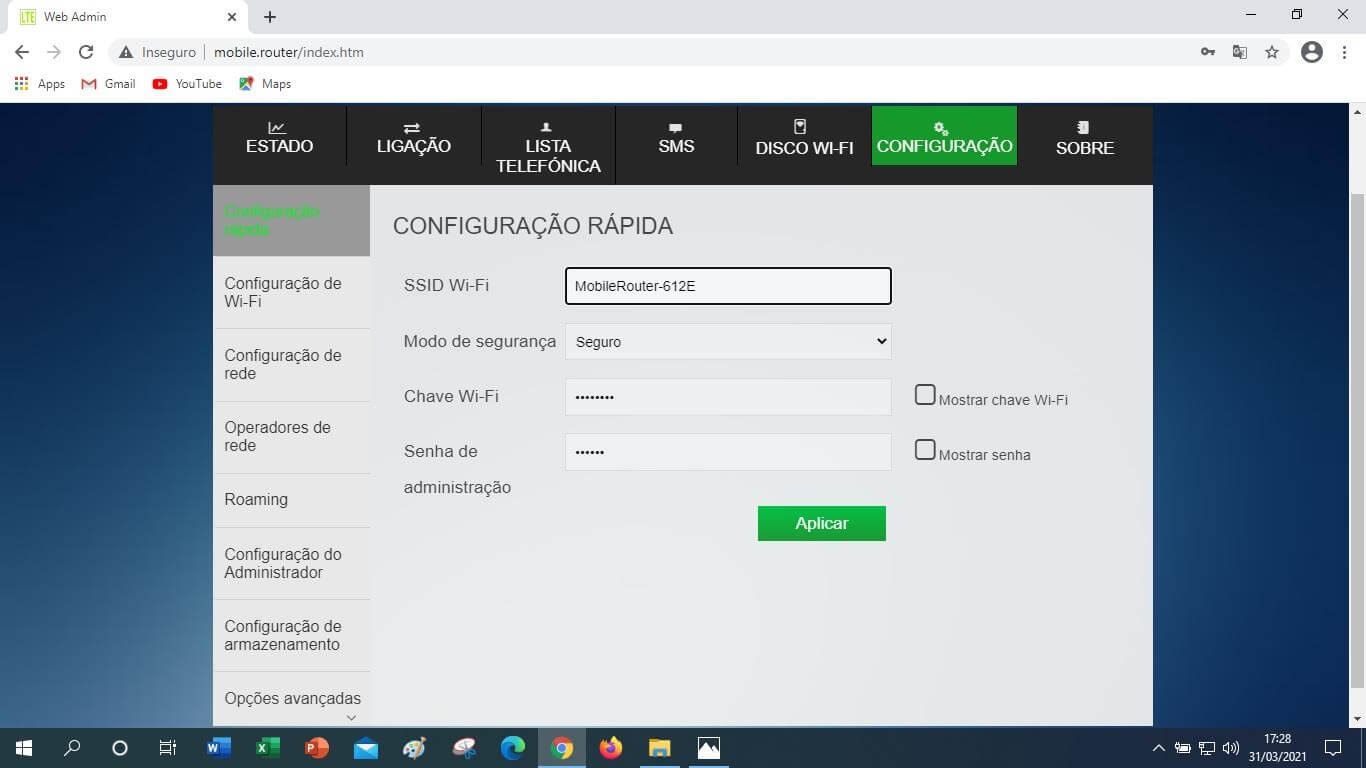The image size is (1366, 768).
Task: Expand the Modo de segurança dropdown
Action: [x=728, y=341]
